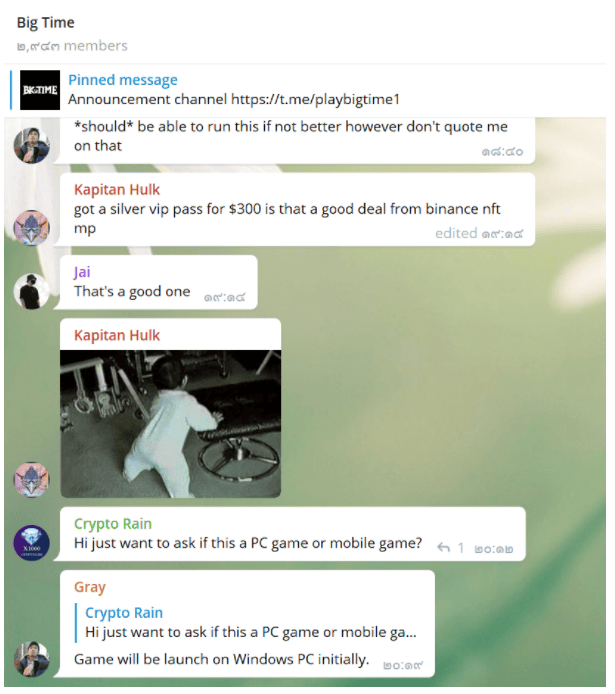Open the playbigtime1 announcement channel link
Viewport: 615px width, 694px height.
coord(315,99)
